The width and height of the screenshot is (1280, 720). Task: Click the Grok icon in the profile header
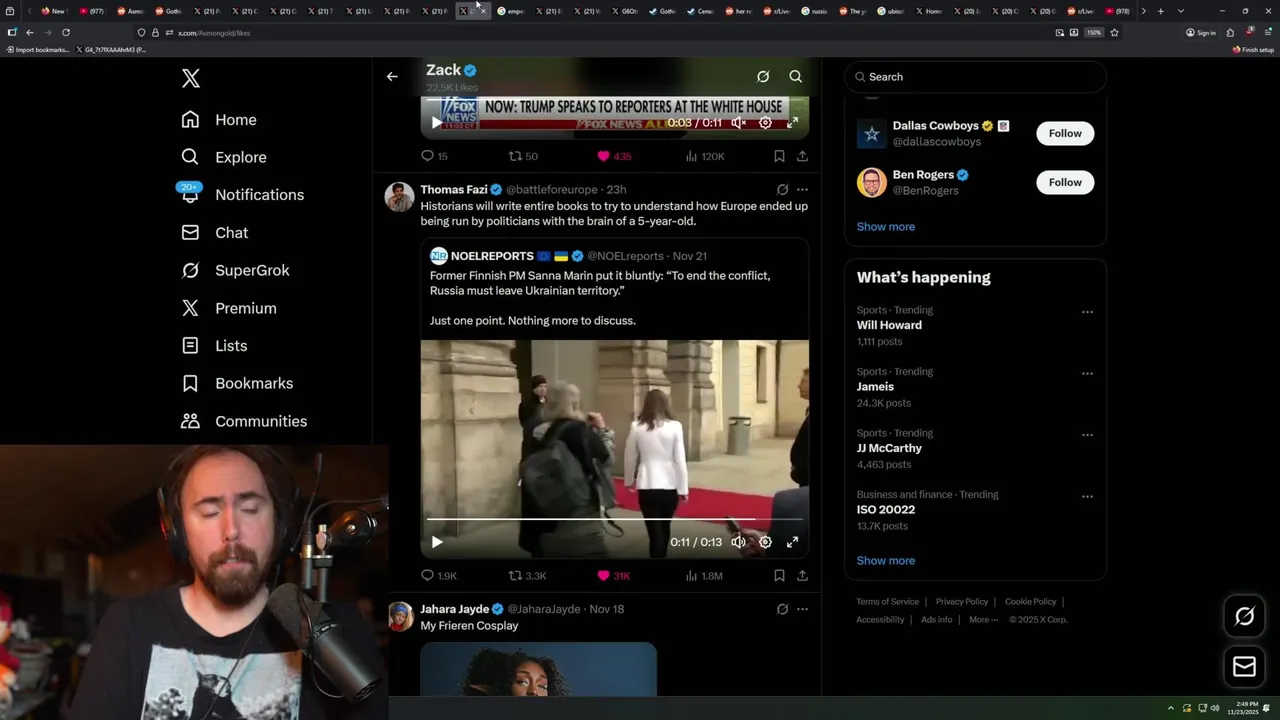[763, 76]
